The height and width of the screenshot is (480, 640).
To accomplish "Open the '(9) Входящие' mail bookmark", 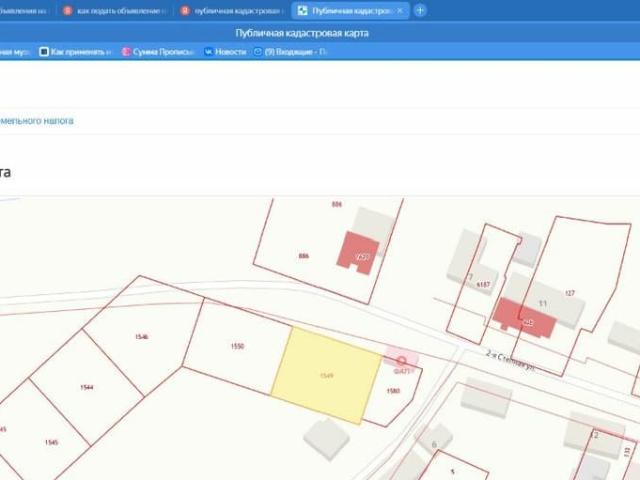I will pos(290,52).
